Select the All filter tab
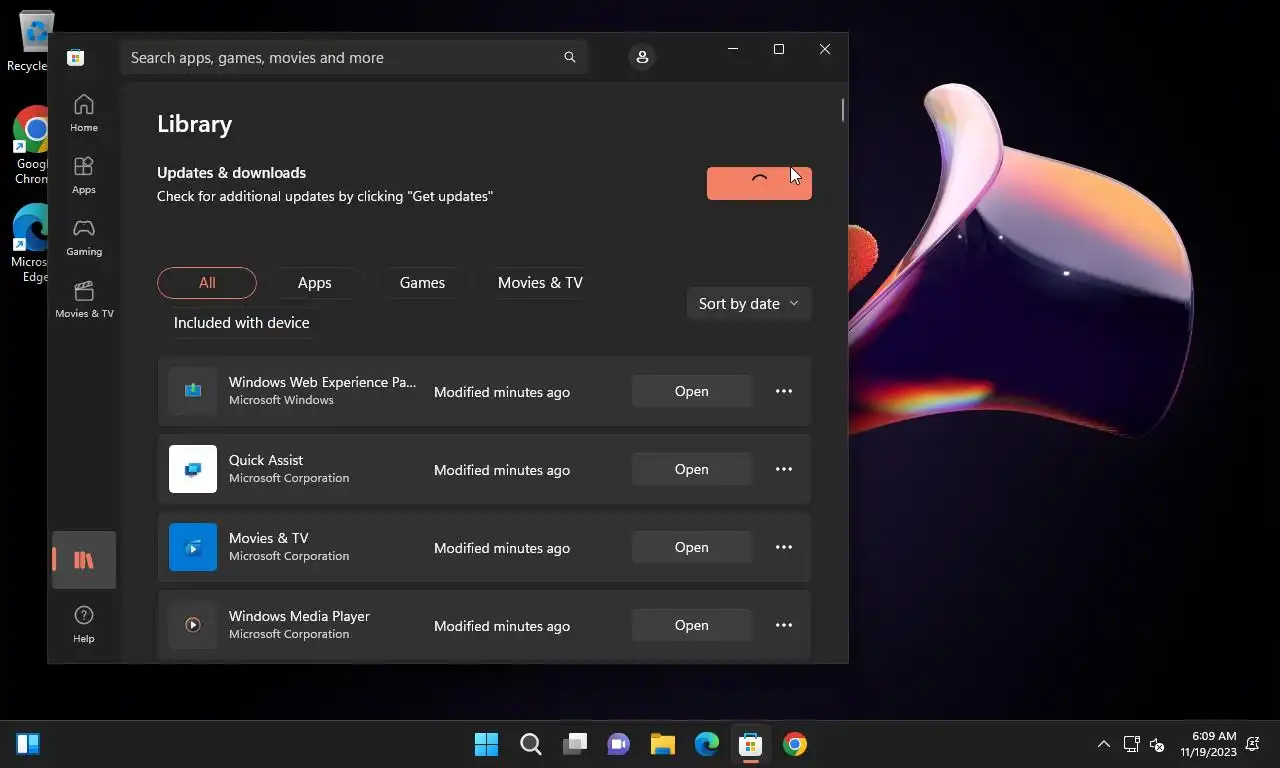1280x768 pixels. click(x=207, y=283)
